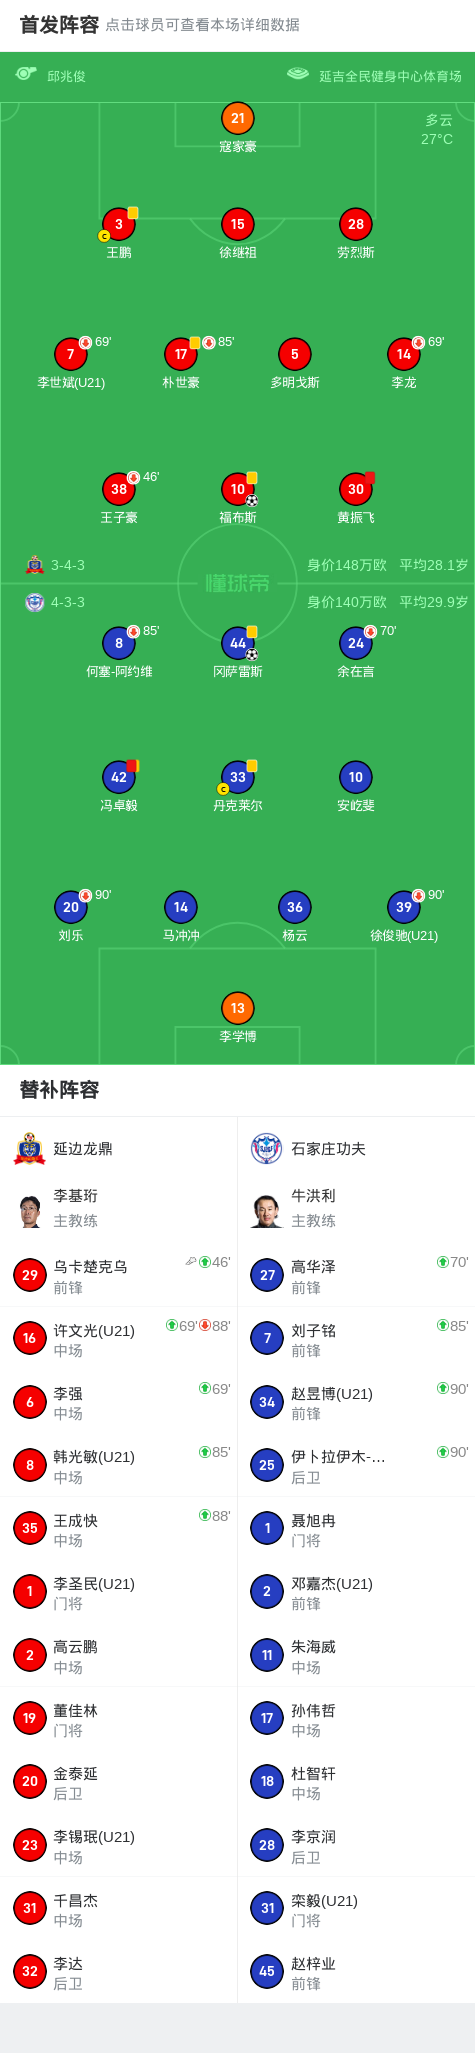The width and height of the screenshot is (475, 2053).
Task: Click the 4-3-3 formation label
Action: [68, 602]
